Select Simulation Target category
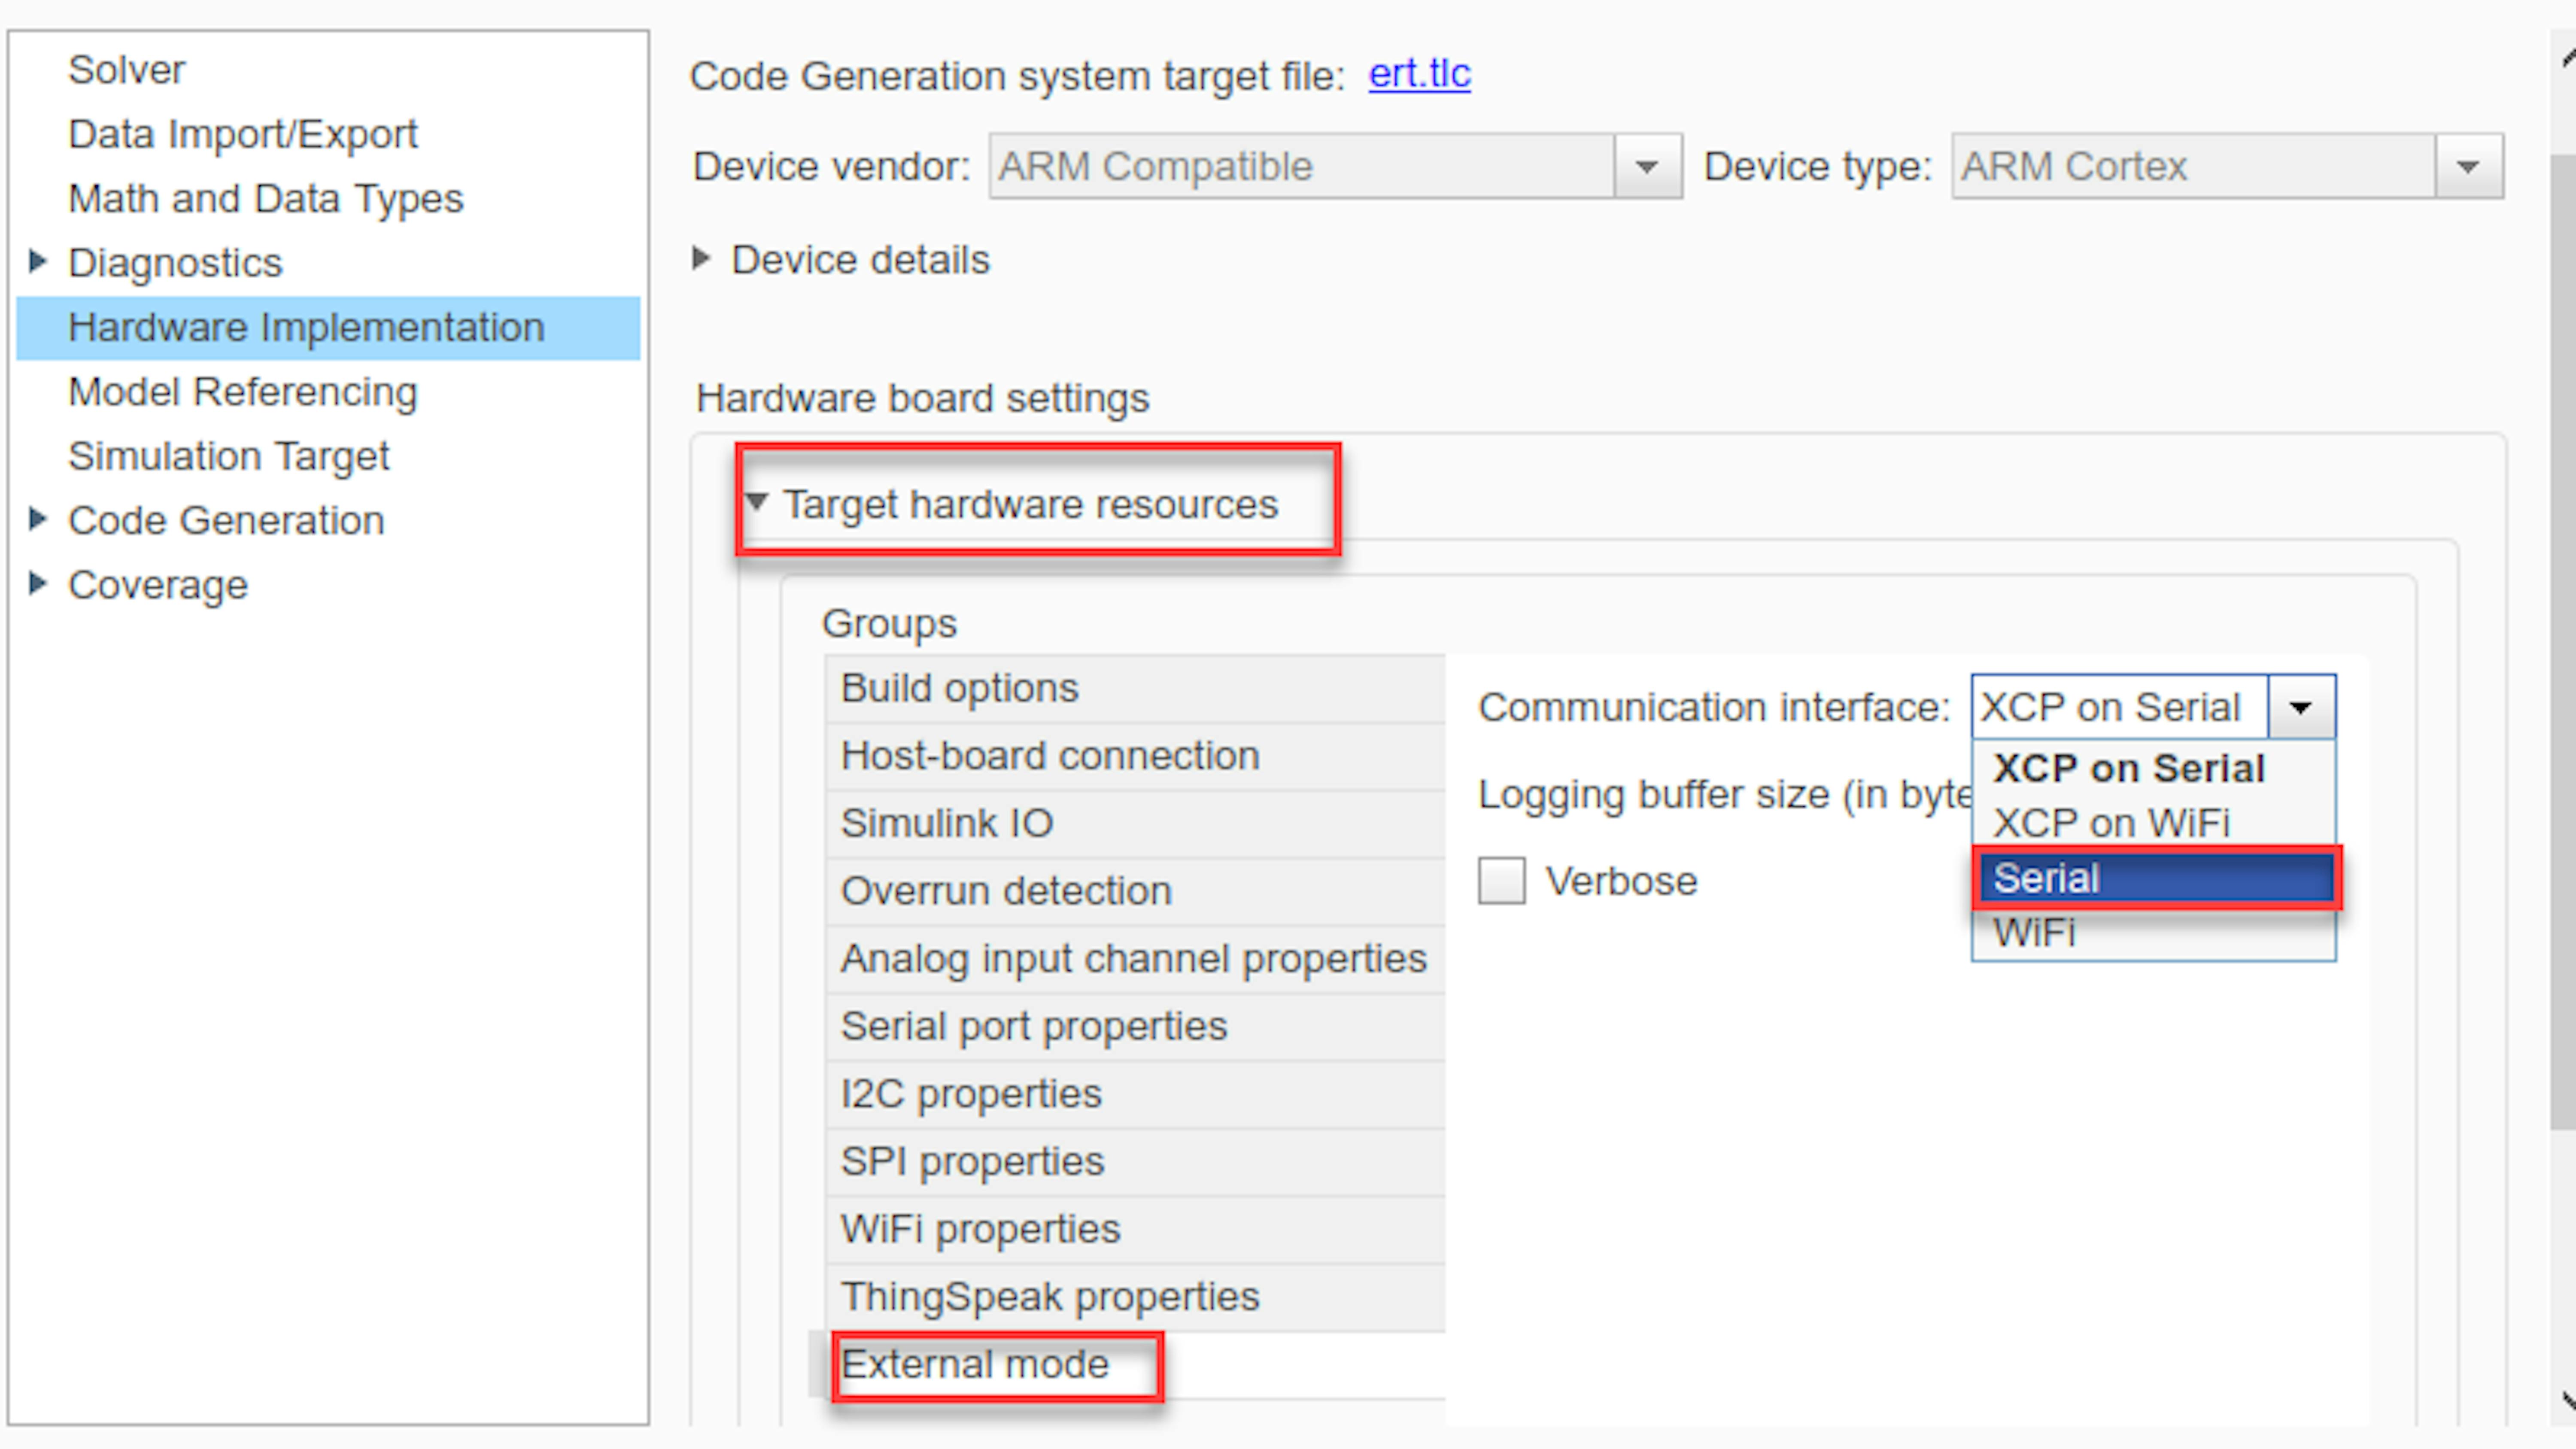This screenshot has height=1449, width=2576. (228, 456)
